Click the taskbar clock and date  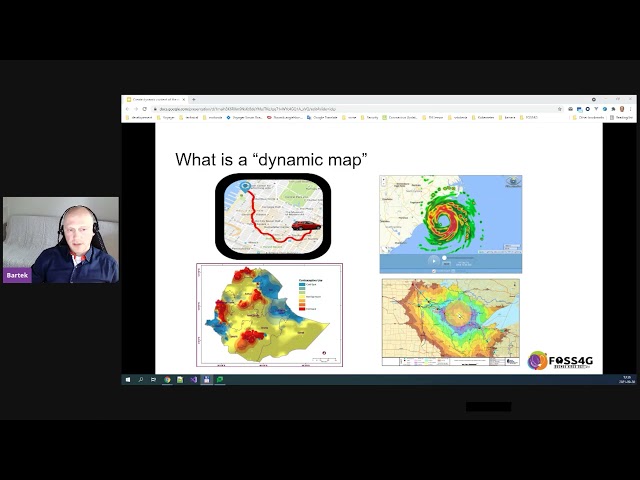pos(627,380)
